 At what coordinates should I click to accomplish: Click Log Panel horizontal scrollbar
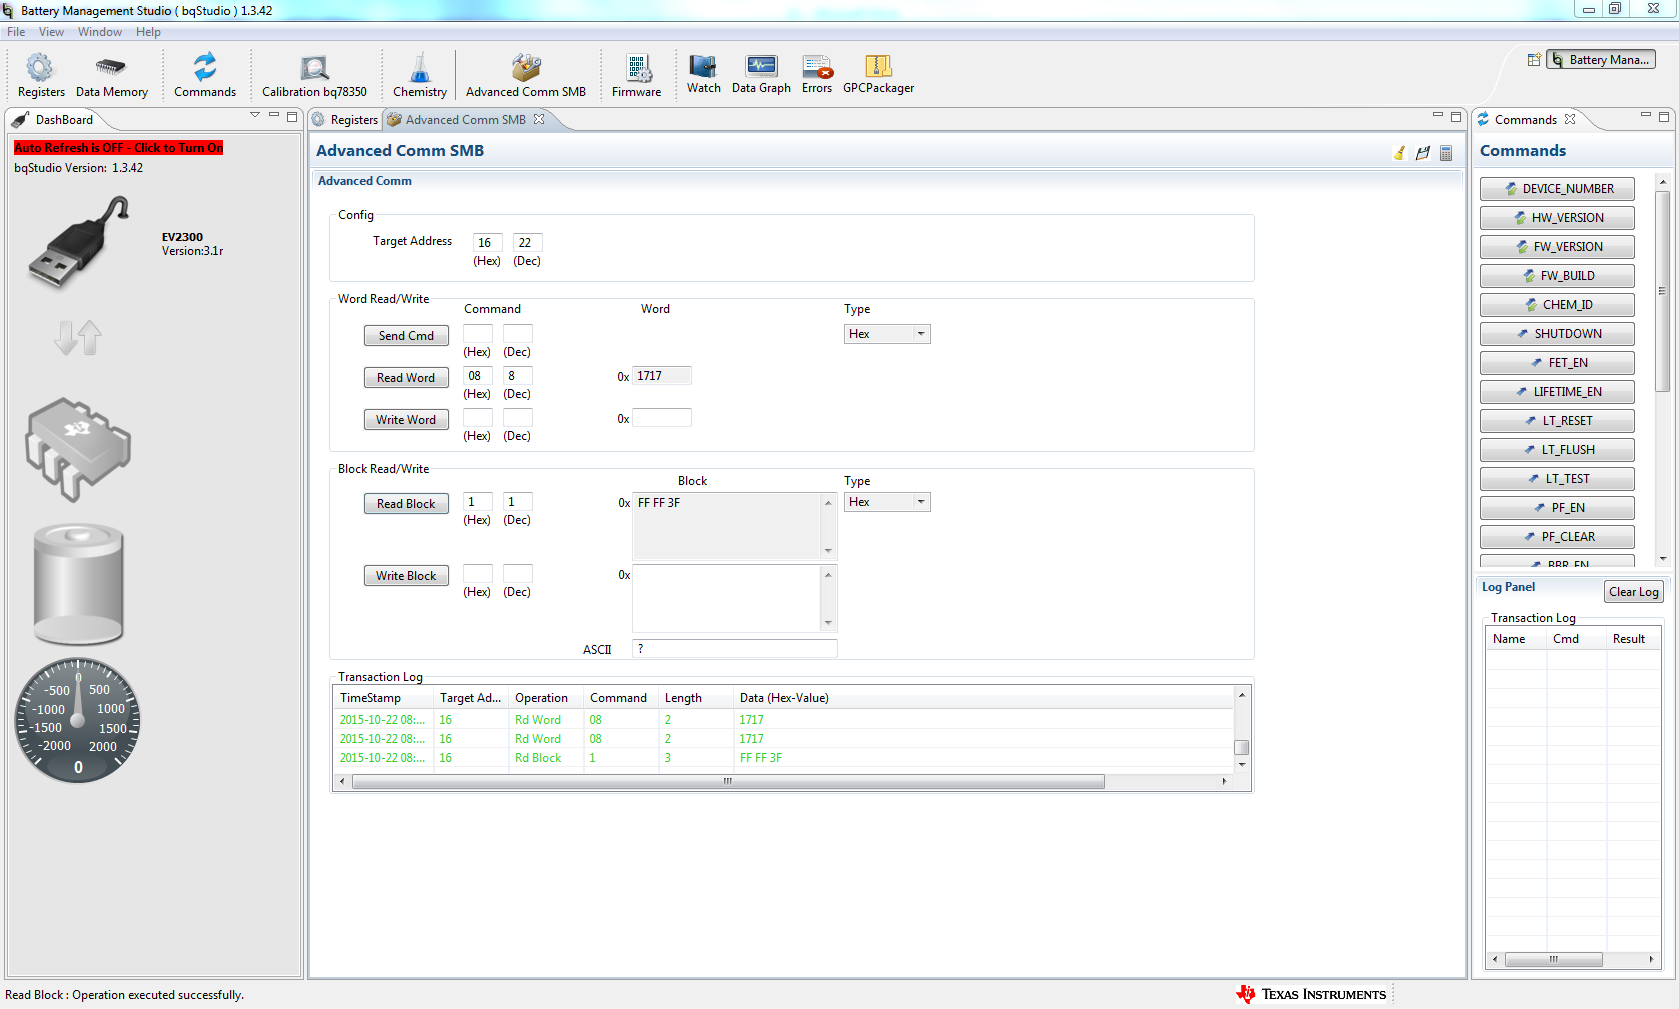tap(1553, 959)
